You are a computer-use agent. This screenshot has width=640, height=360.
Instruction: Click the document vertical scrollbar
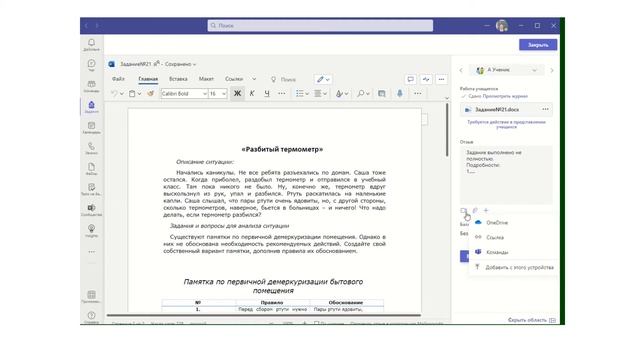(x=447, y=130)
